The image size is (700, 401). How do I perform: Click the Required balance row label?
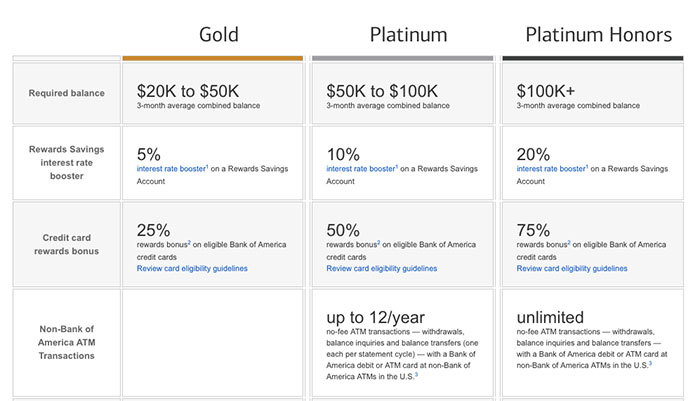pos(67,93)
